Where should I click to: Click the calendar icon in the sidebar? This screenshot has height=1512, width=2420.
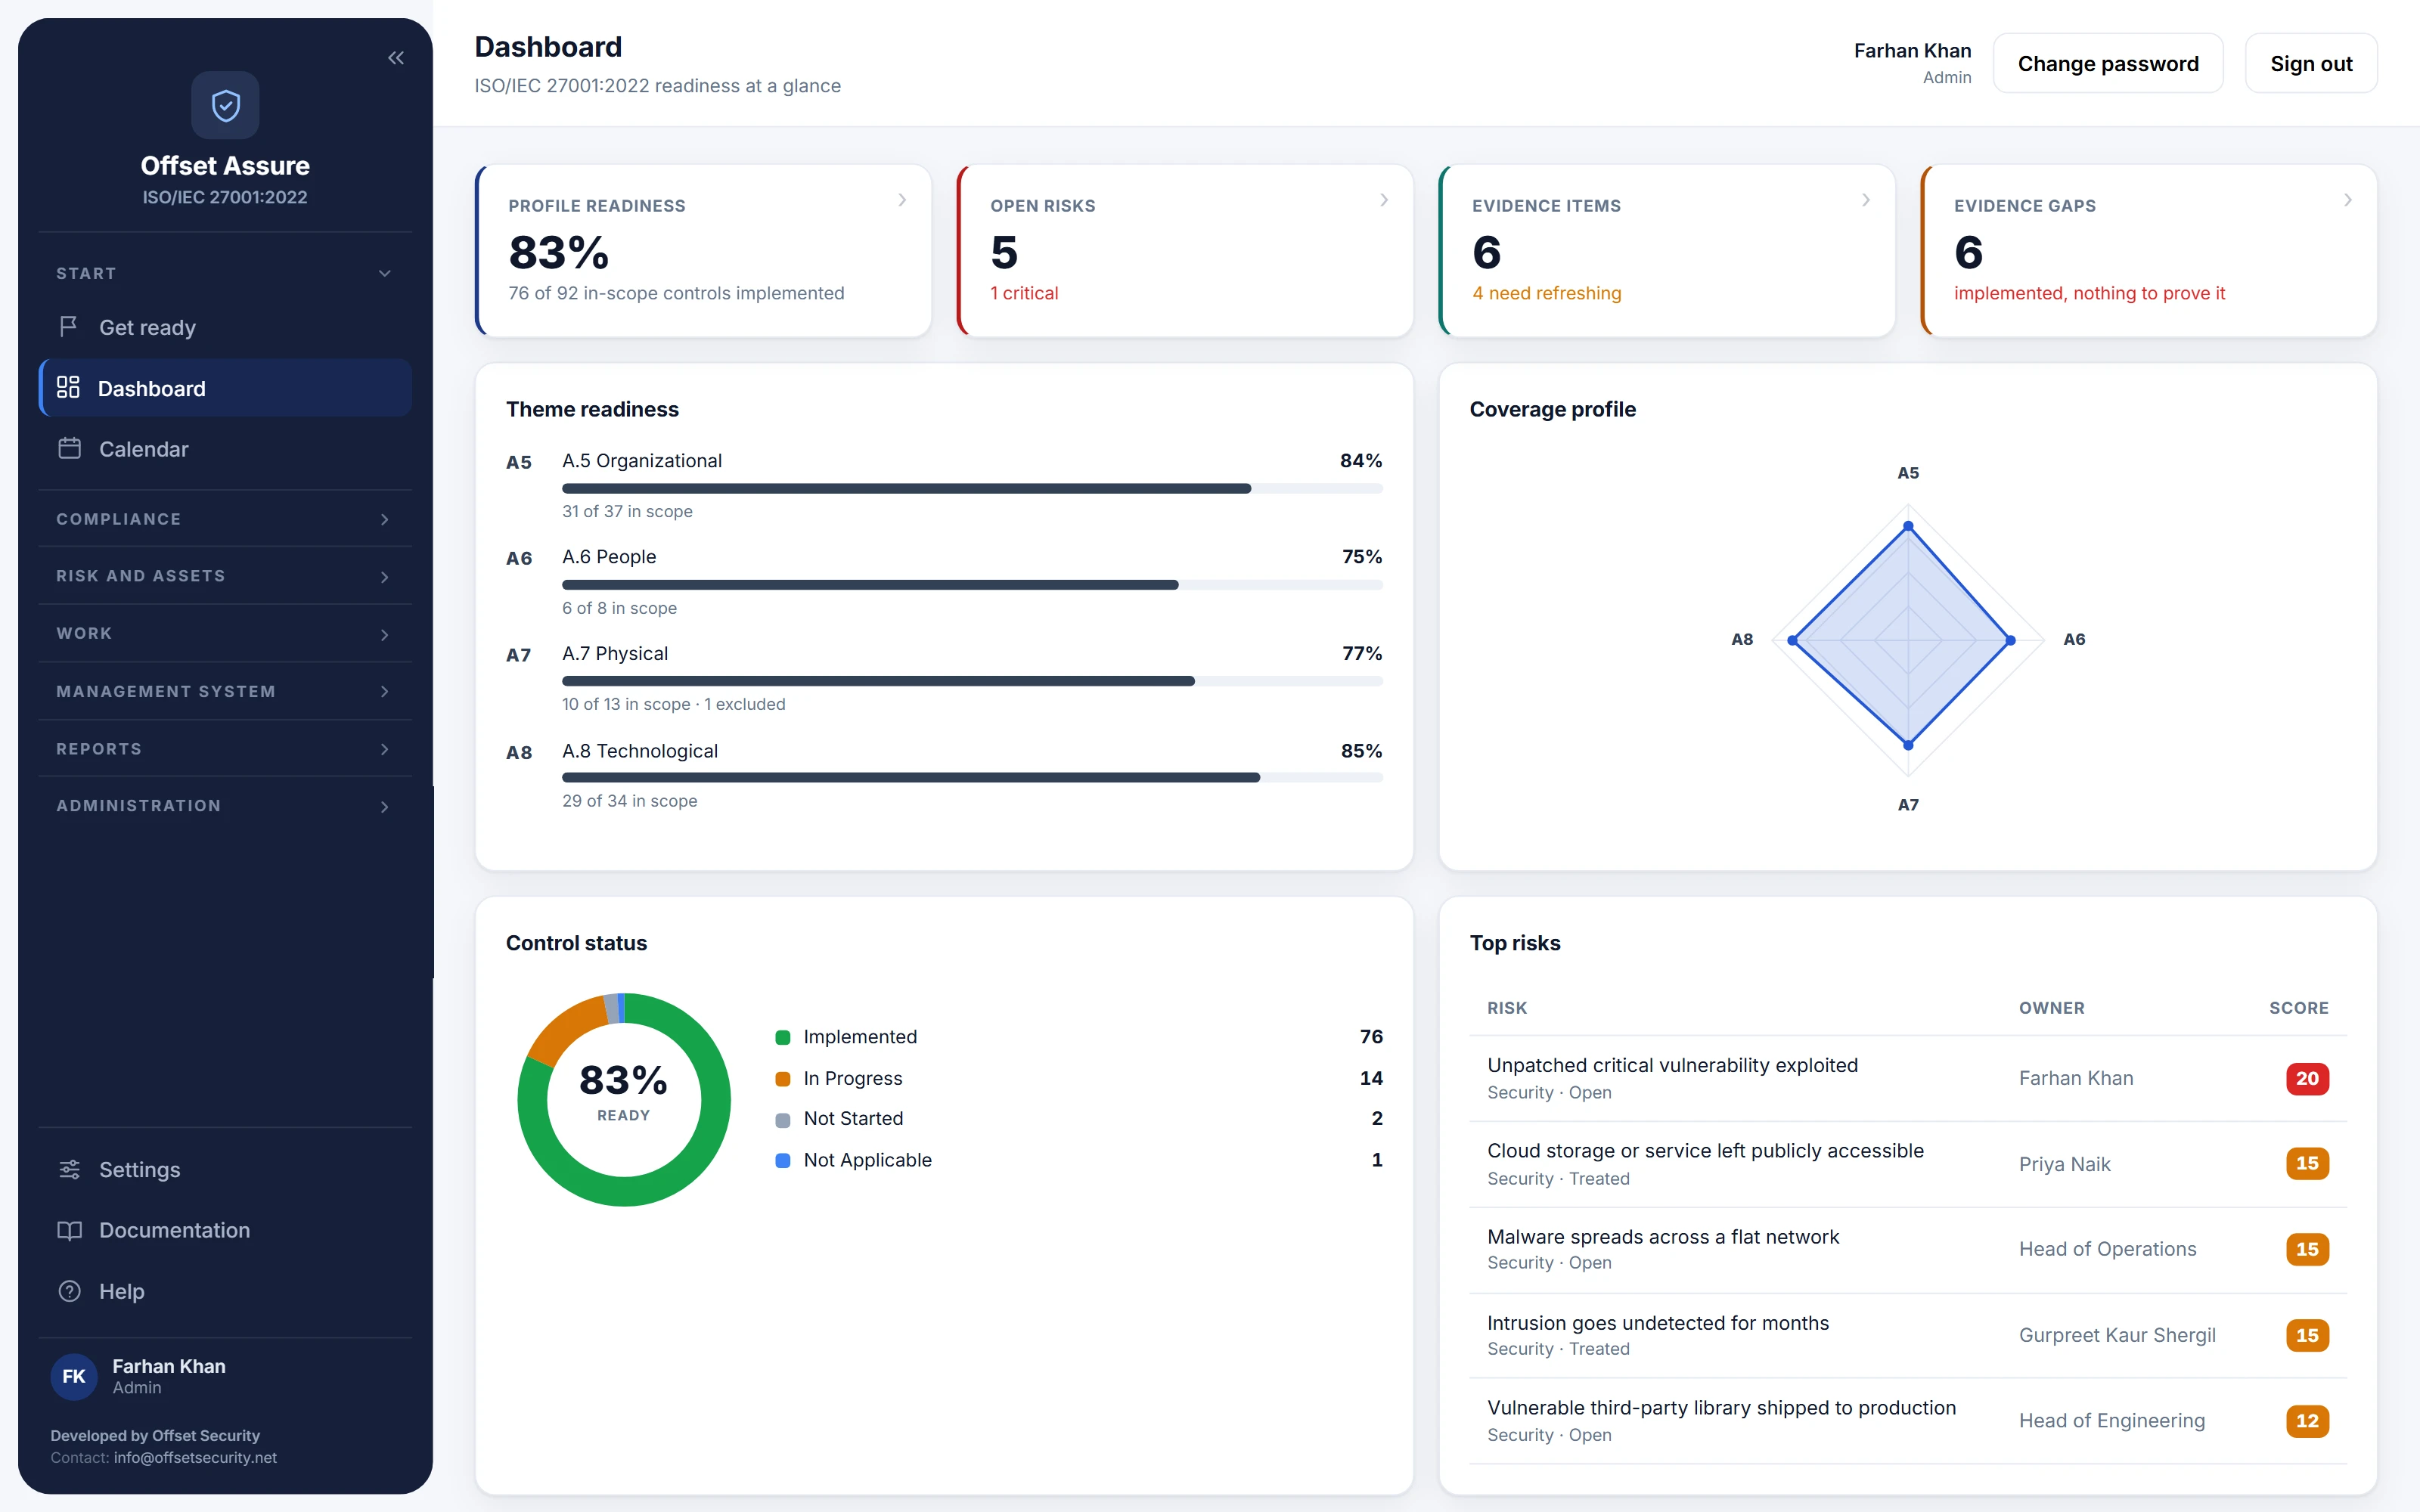tap(69, 449)
